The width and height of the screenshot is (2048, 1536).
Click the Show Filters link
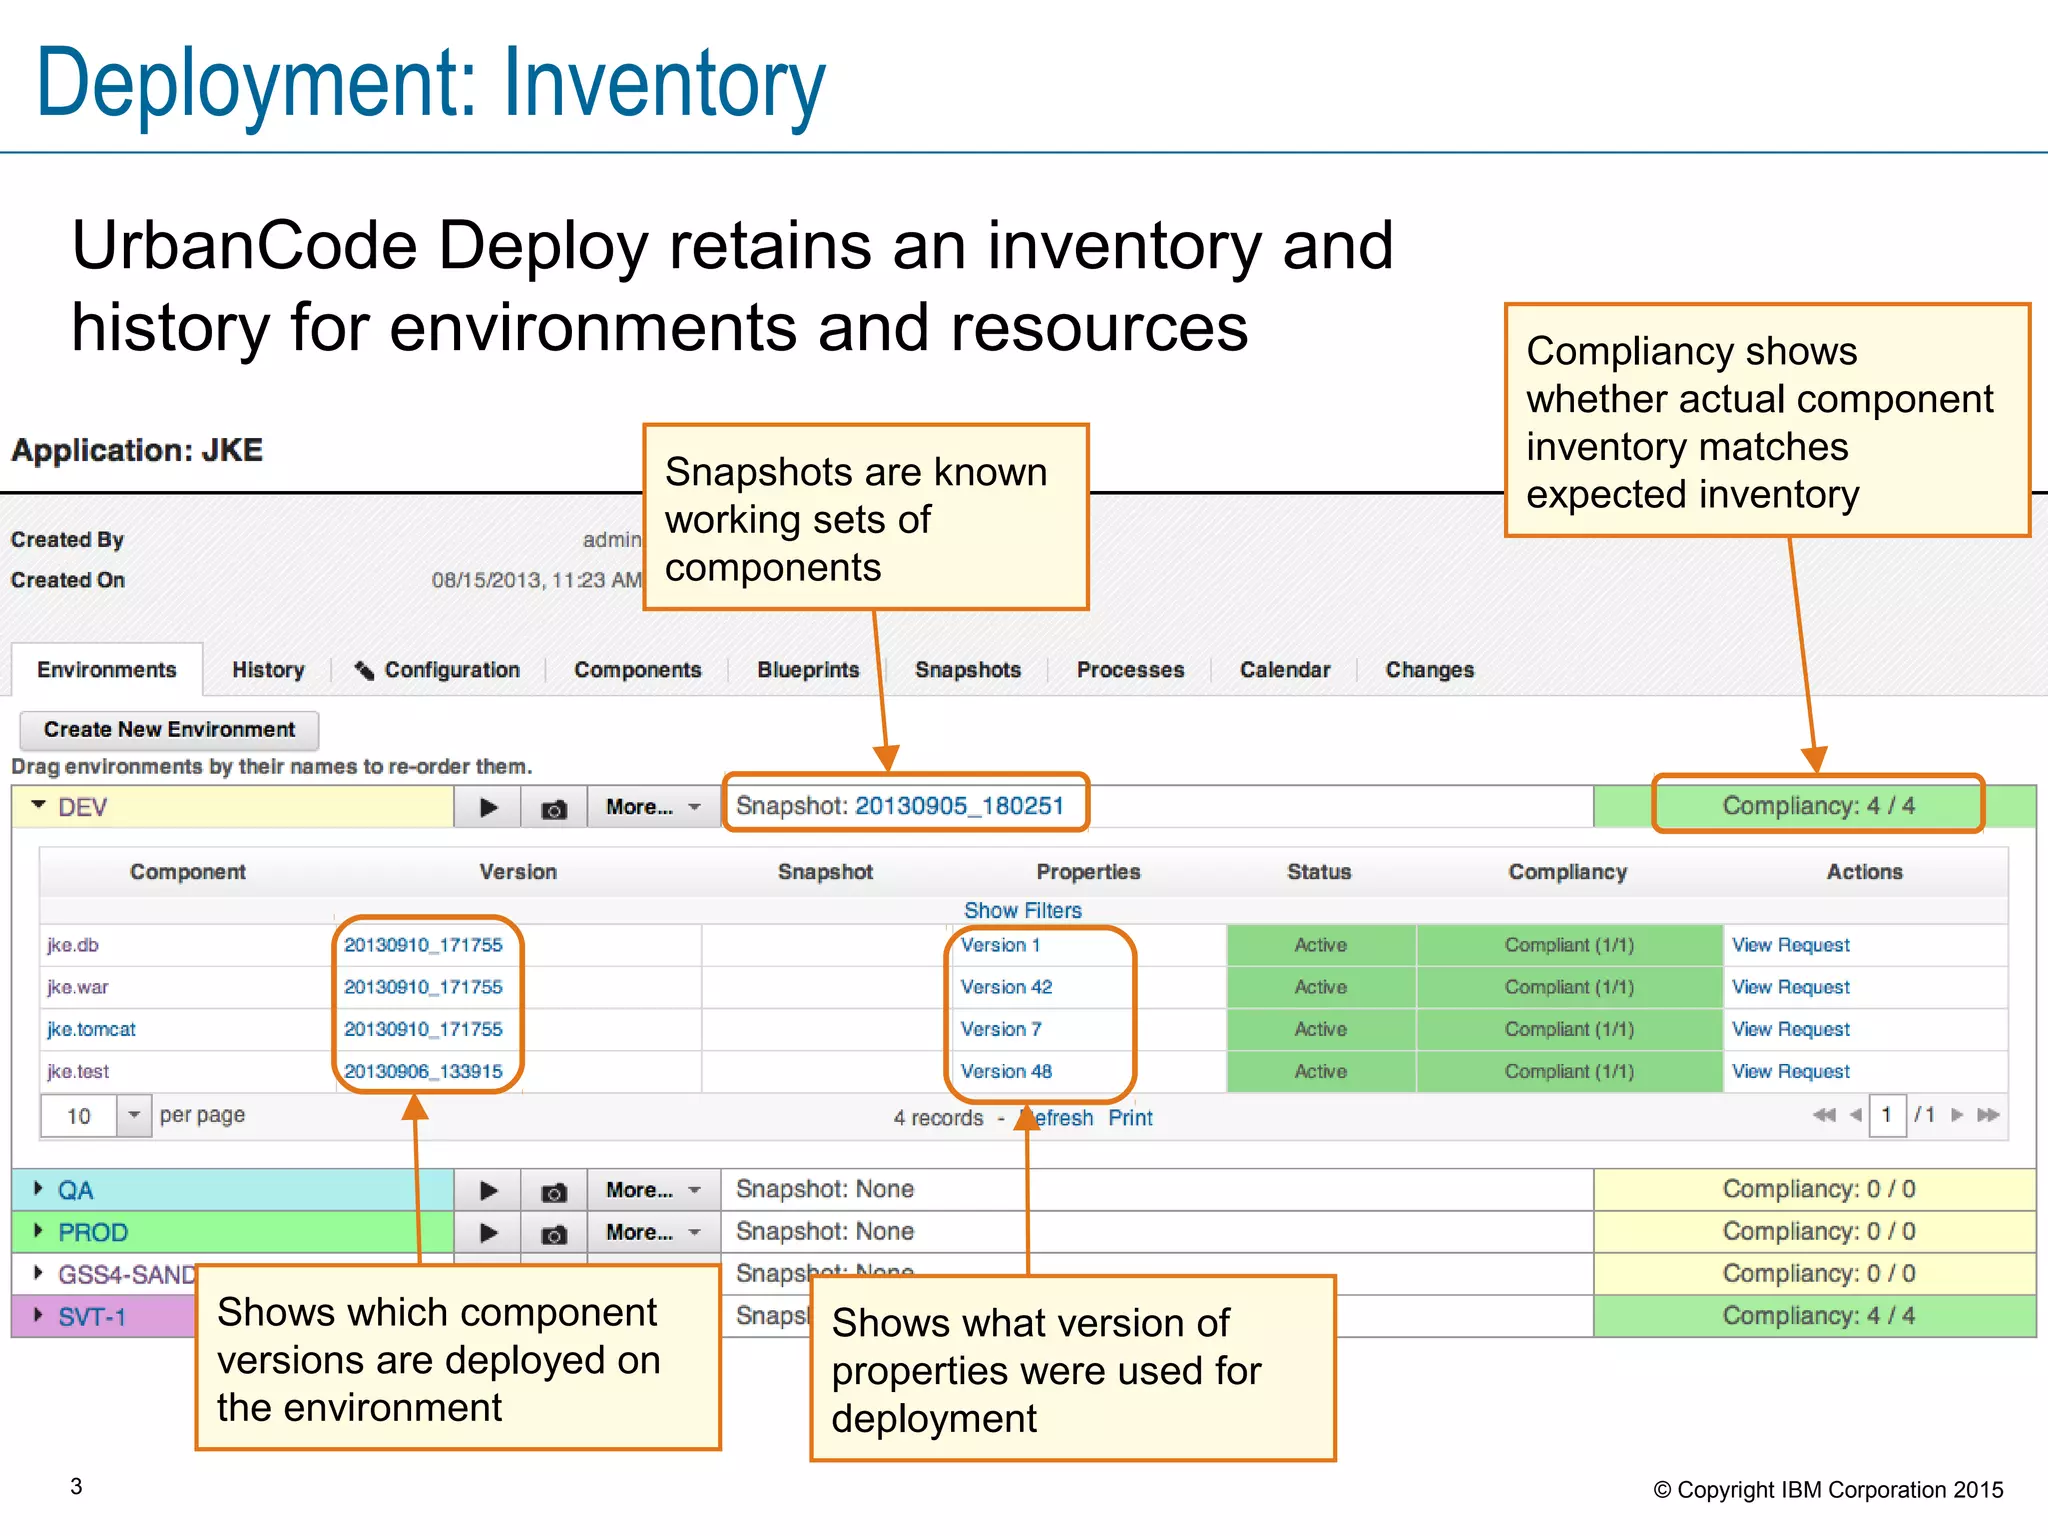pos(1022,910)
